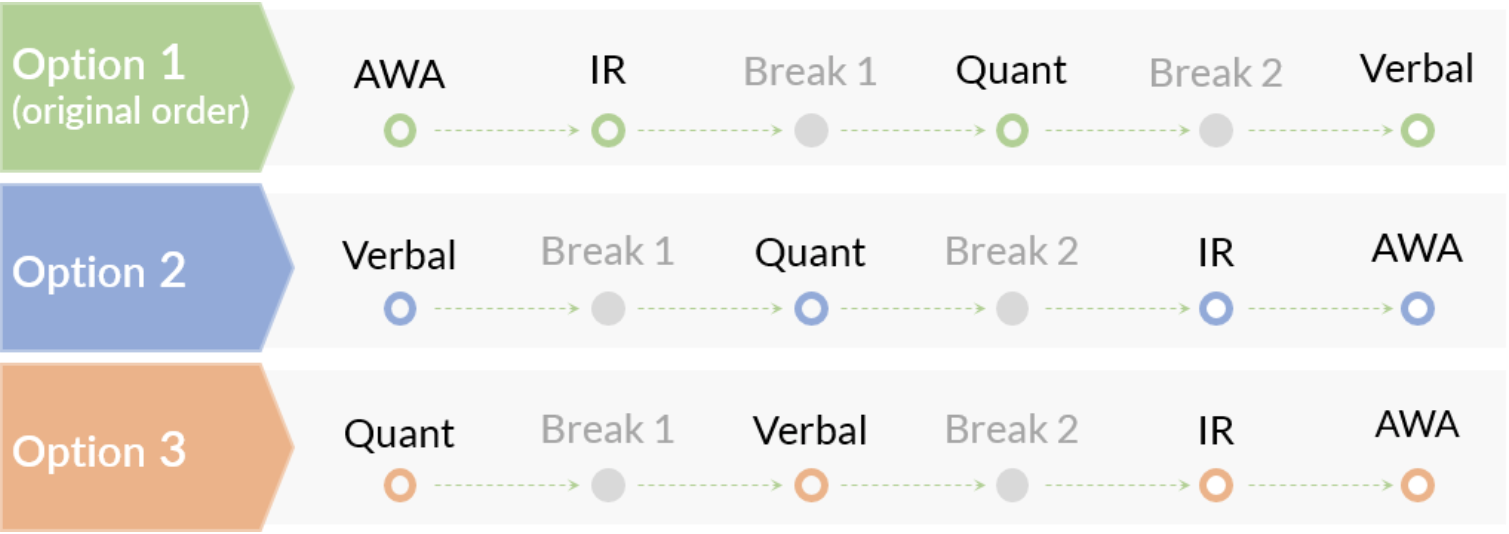Click the blue circle under IR in Option 2
The width and height of the screenshot is (1509, 534).
point(1215,309)
